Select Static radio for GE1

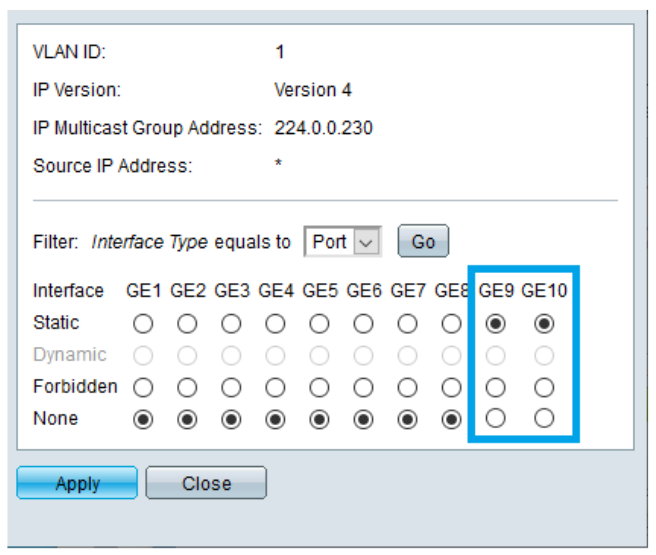tap(143, 324)
